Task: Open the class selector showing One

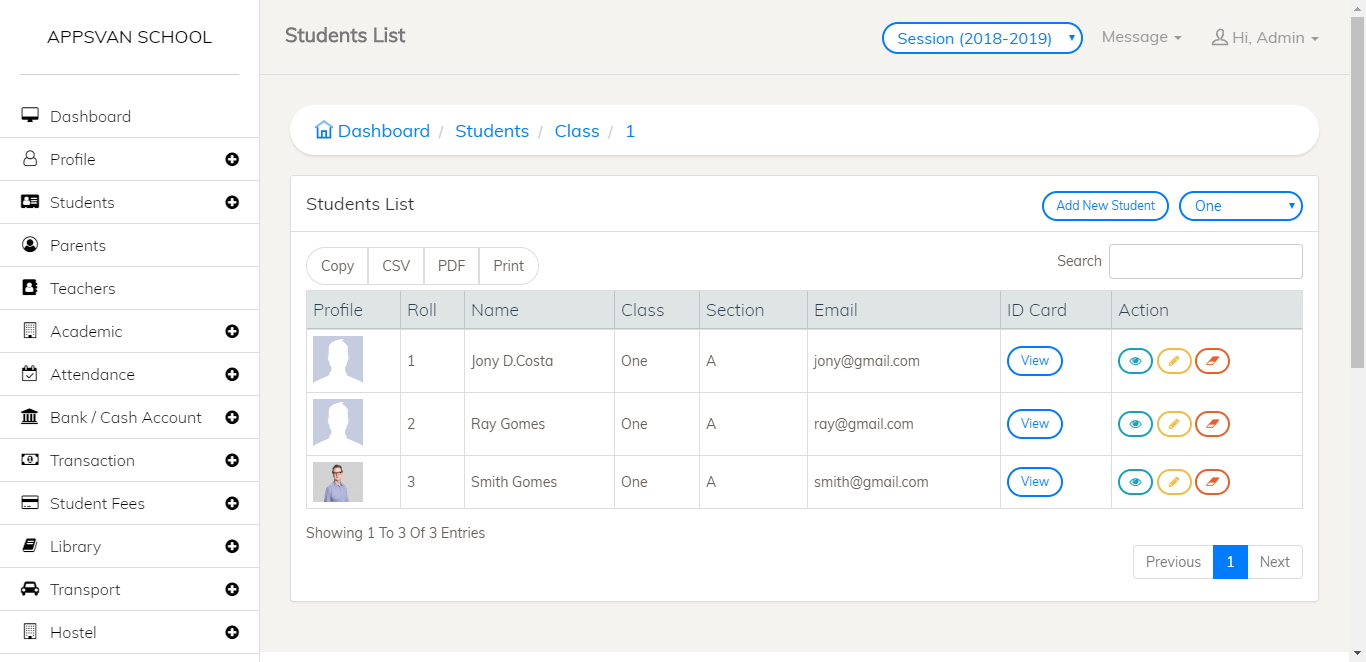Action: [1240, 206]
